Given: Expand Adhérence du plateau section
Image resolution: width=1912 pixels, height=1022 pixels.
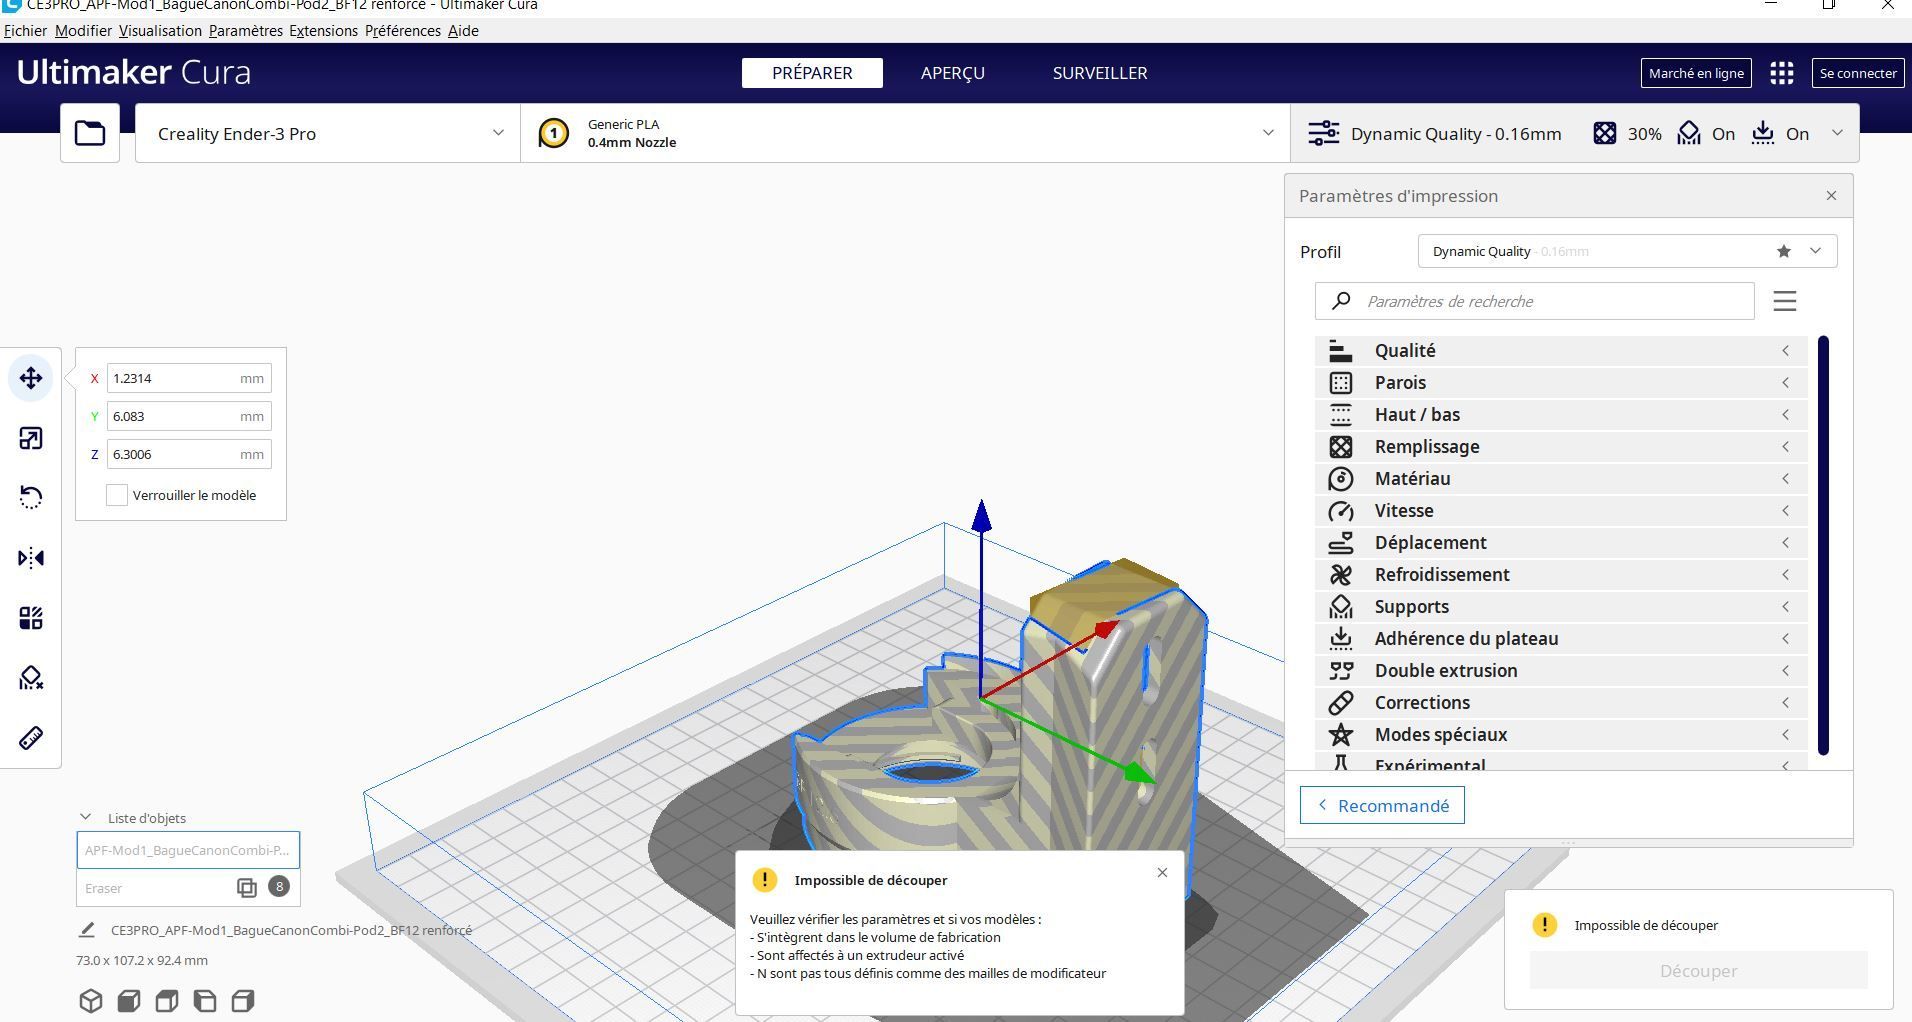Looking at the screenshot, I should (x=1561, y=638).
